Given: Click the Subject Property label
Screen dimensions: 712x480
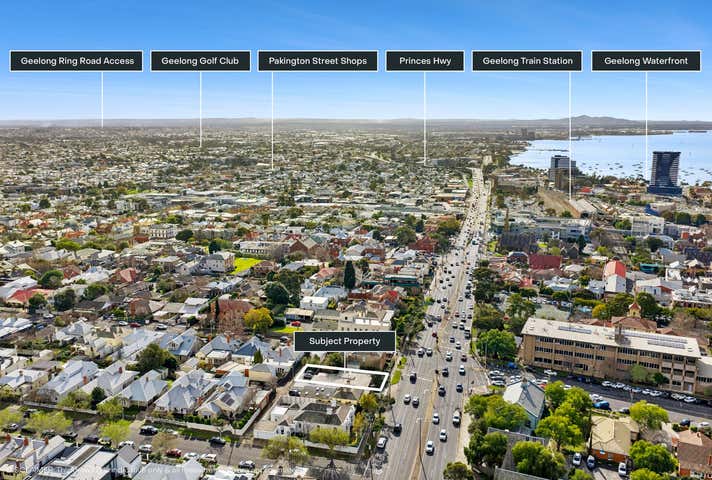Looking at the screenshot, I should pyautogui.click(x=344, y=341).
